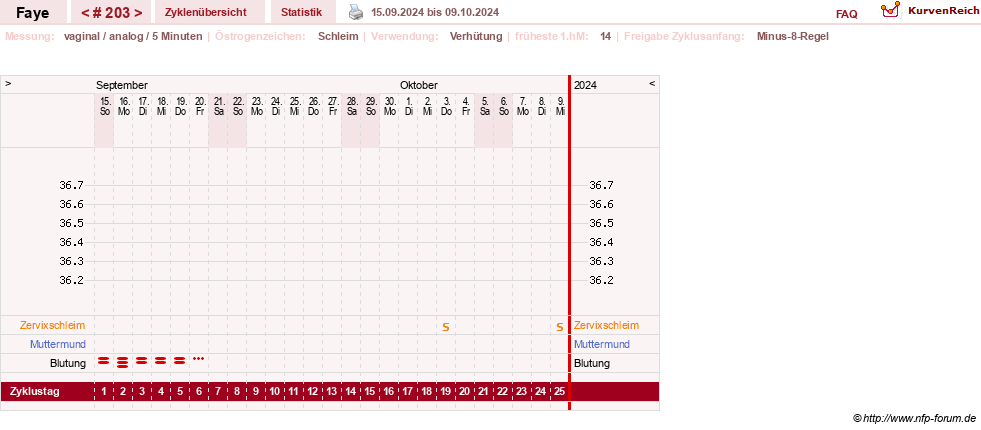Click the cycle navigator < # 203 >

(x=111, y=12)
